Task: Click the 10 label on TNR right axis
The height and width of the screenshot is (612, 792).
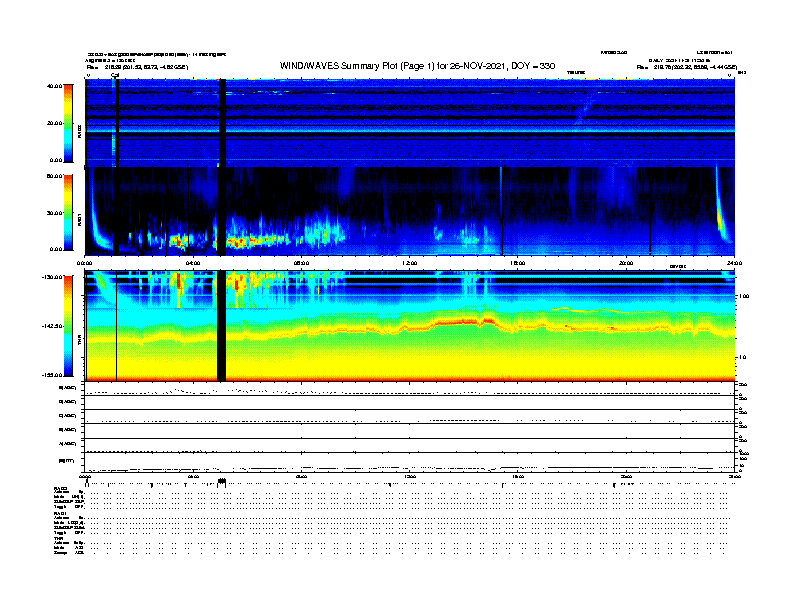Action: pyautogui.click(x=742, y=357)
